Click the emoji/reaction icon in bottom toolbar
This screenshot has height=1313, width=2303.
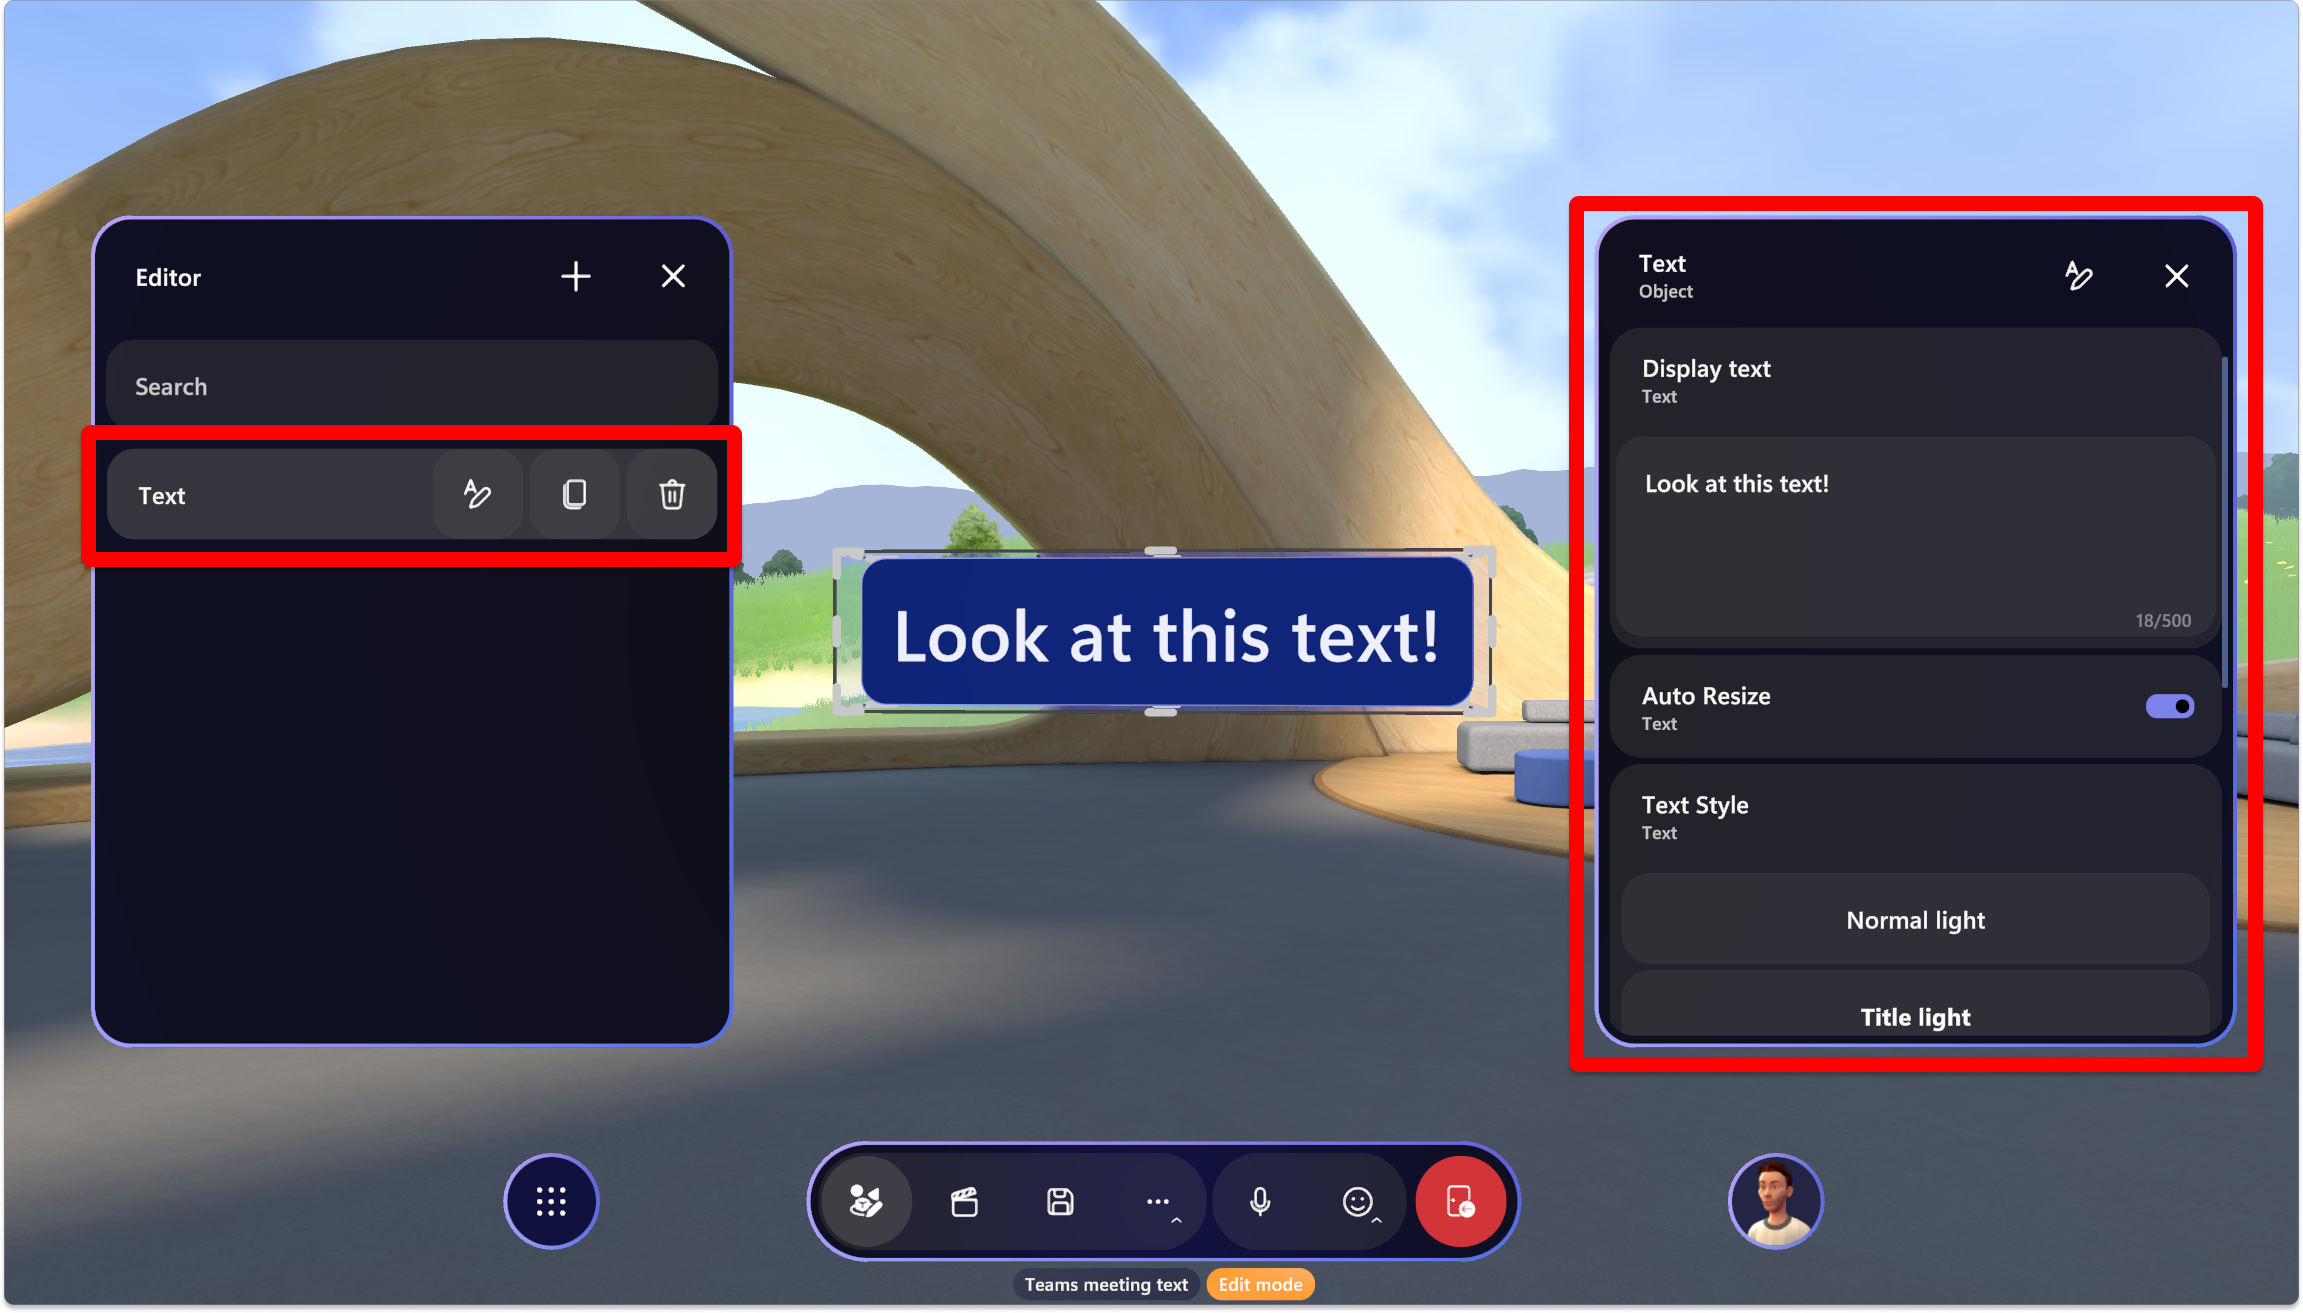(1357, 1202)
